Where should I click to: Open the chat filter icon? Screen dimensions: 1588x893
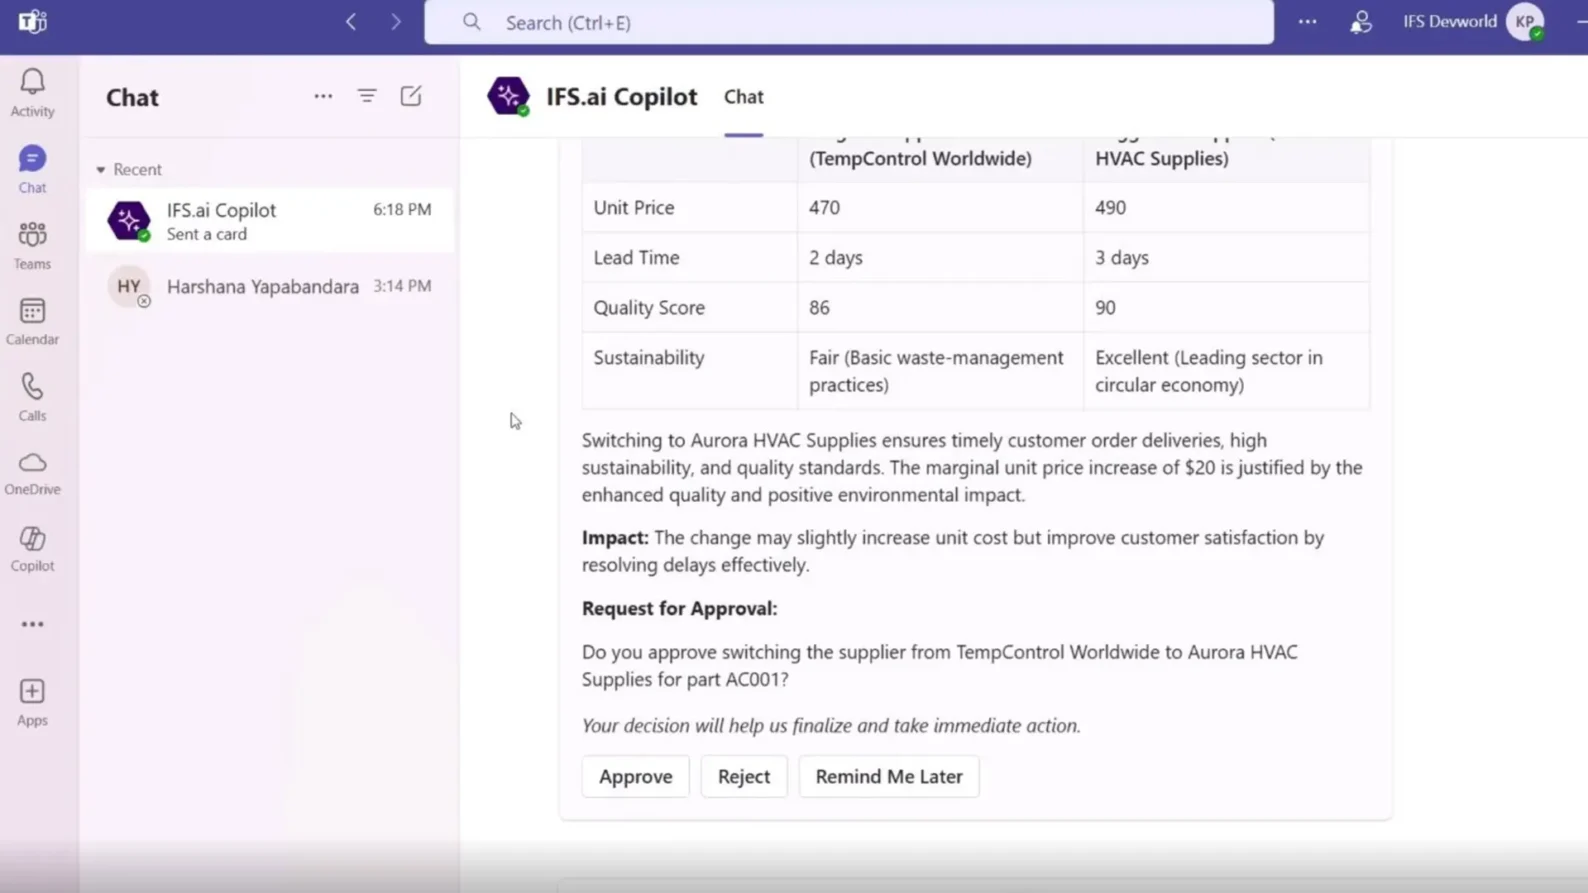pyautogui.click(x=367, y=96)
